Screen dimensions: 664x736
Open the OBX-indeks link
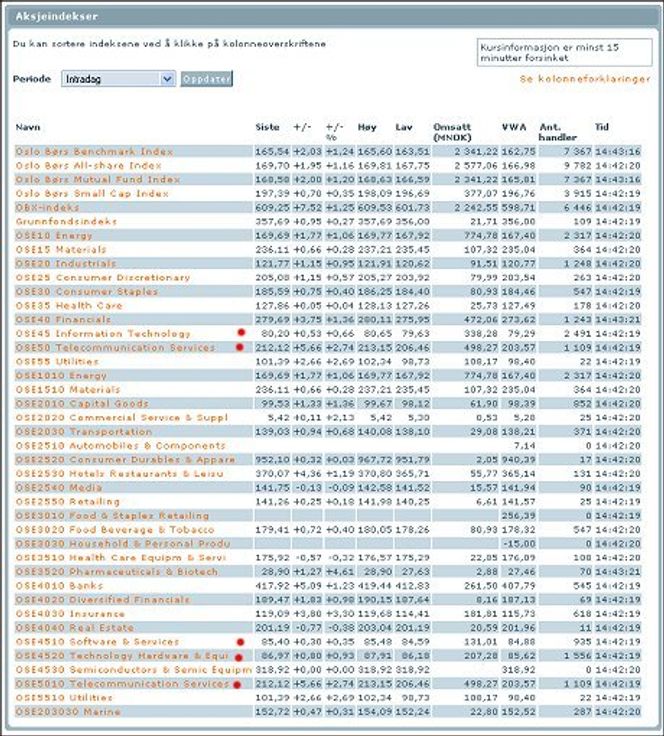coord(47,207)
